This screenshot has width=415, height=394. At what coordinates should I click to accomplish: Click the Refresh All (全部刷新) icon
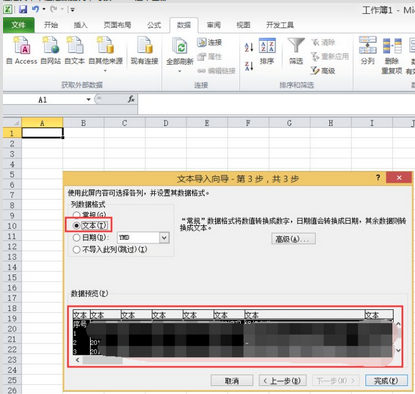point(180,46)
